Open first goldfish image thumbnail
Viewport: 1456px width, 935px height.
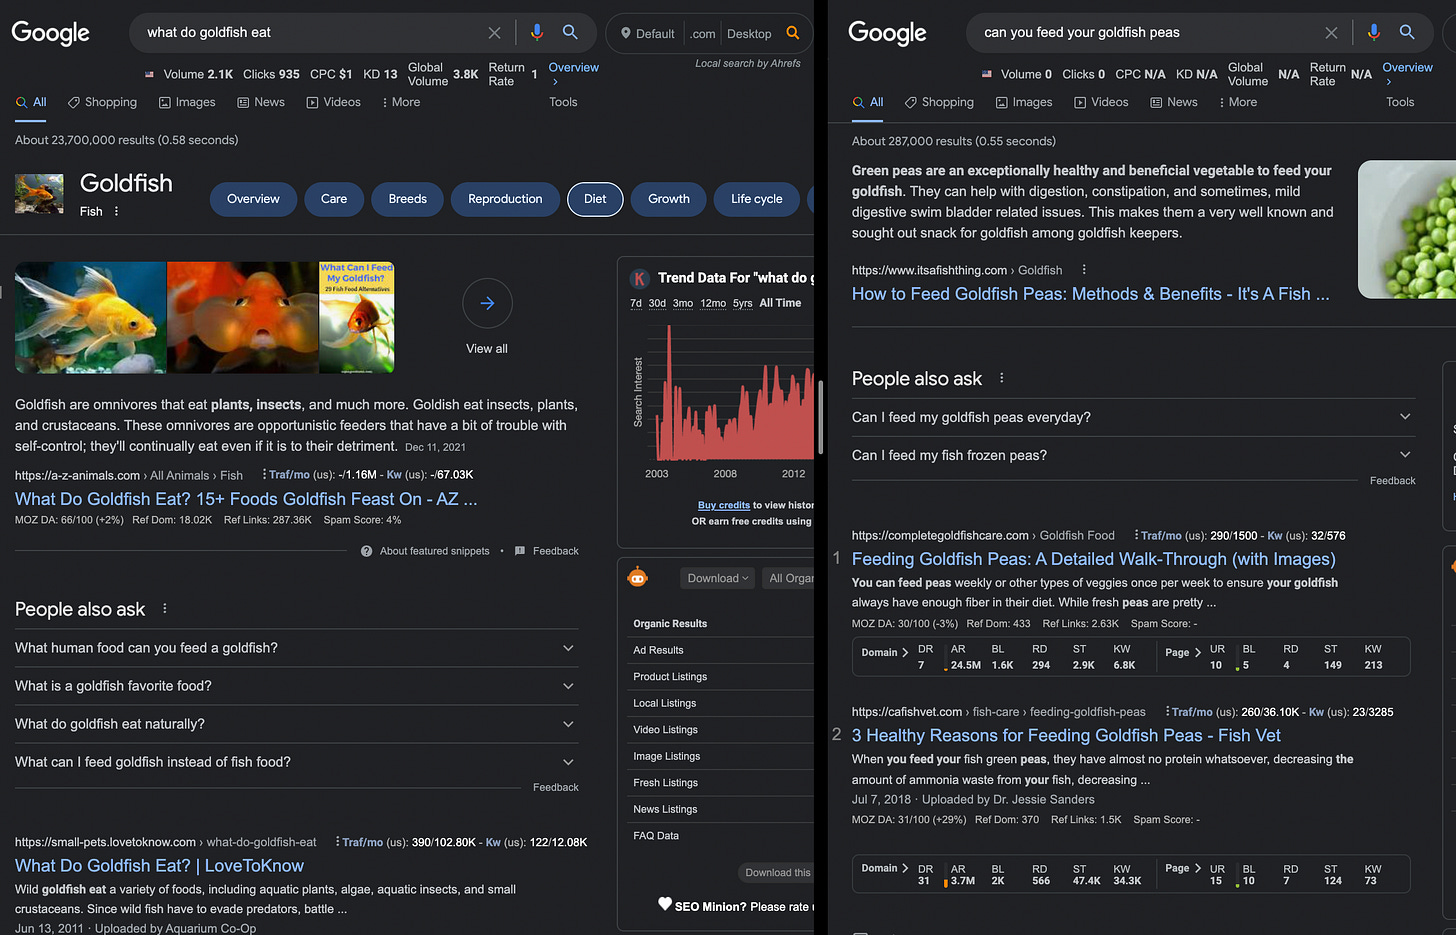90,317
